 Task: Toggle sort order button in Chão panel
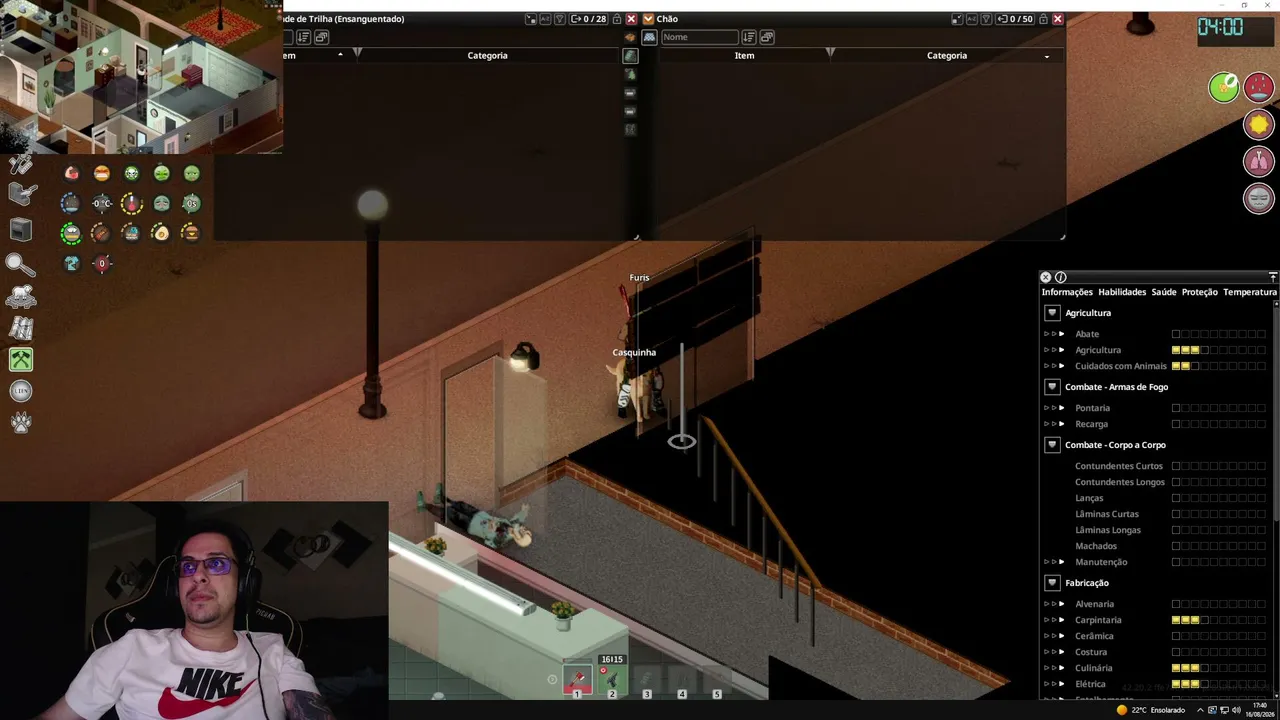click(748, 37)
